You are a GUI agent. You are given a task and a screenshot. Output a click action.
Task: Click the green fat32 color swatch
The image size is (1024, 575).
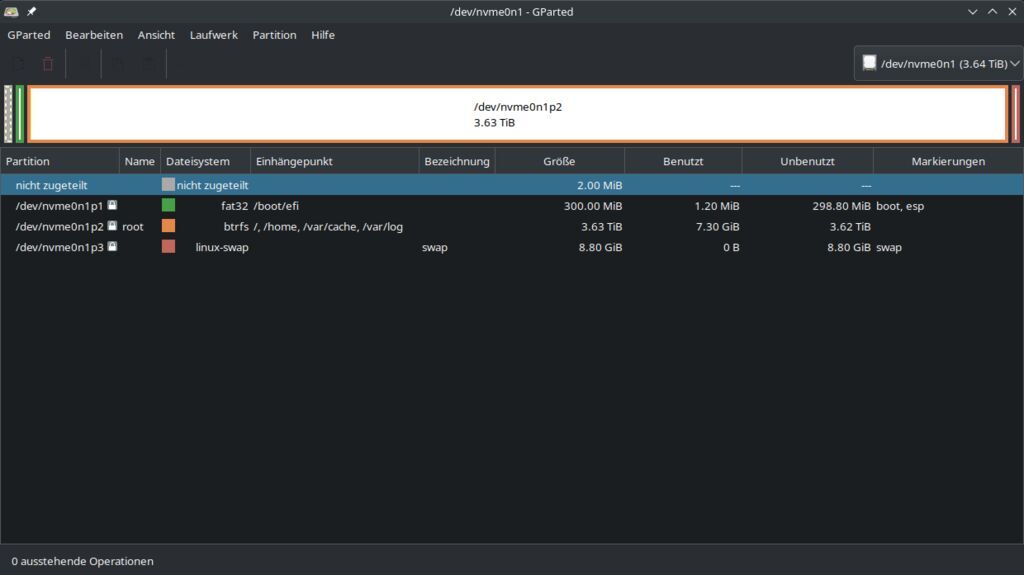click(x=168, y=205)
